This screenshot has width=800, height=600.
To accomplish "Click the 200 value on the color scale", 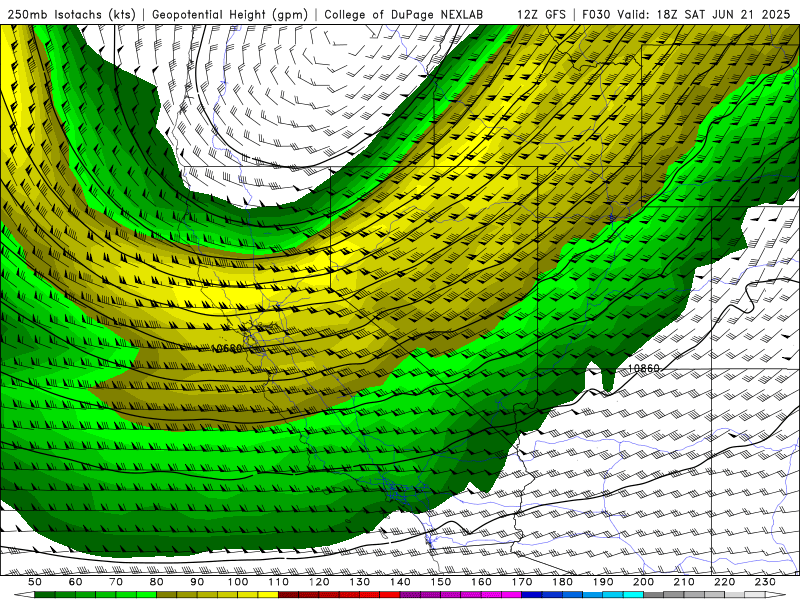I will point(643,582).
